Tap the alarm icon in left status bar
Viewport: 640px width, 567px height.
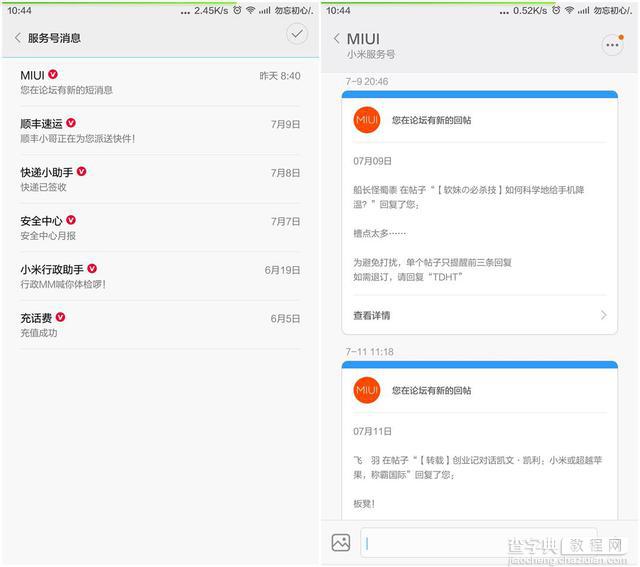(237, 11)
